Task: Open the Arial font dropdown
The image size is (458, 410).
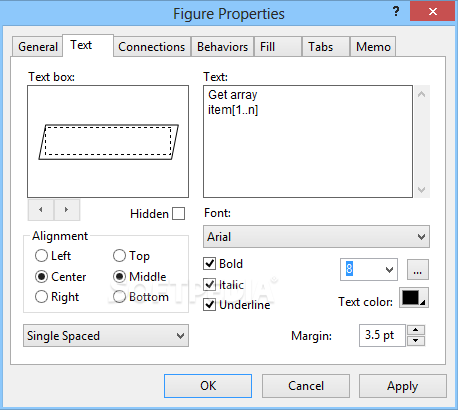Action: [x=316, y=237]
